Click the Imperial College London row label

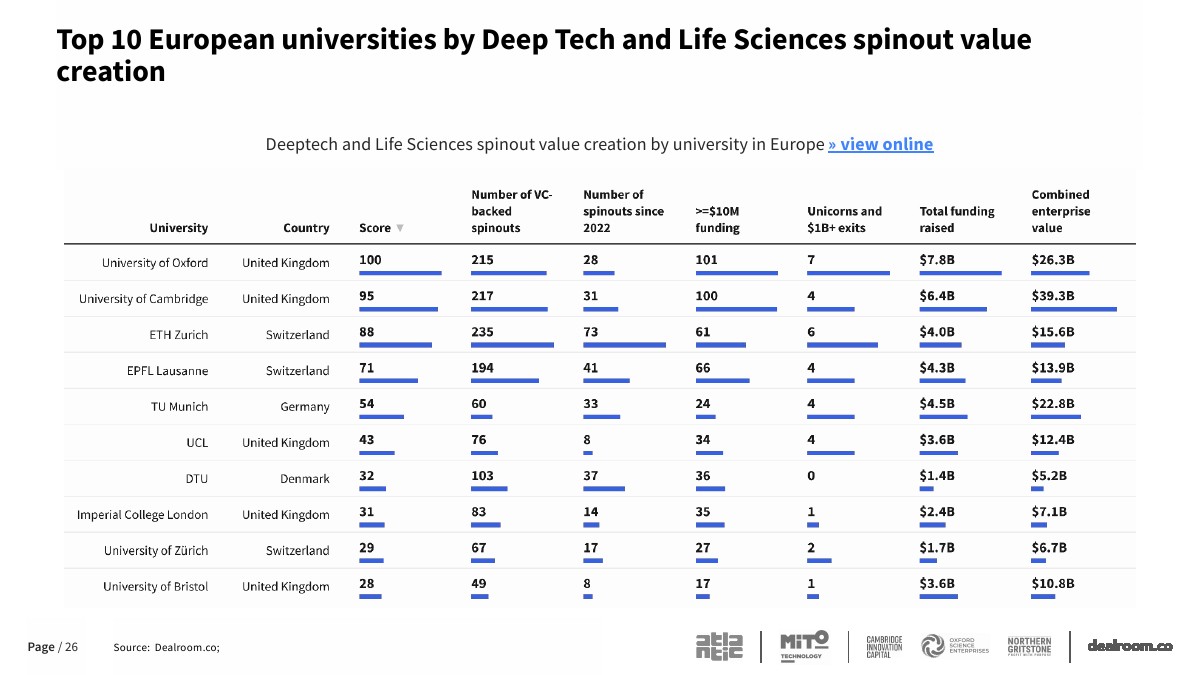pos(143,515)
